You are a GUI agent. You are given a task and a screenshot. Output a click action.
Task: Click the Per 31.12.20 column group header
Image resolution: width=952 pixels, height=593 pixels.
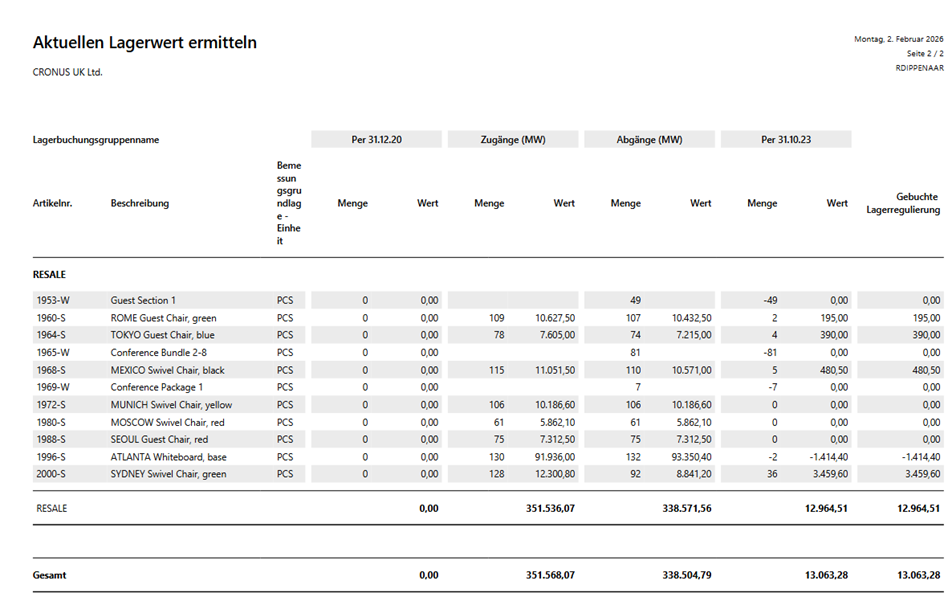pos(376,140)
